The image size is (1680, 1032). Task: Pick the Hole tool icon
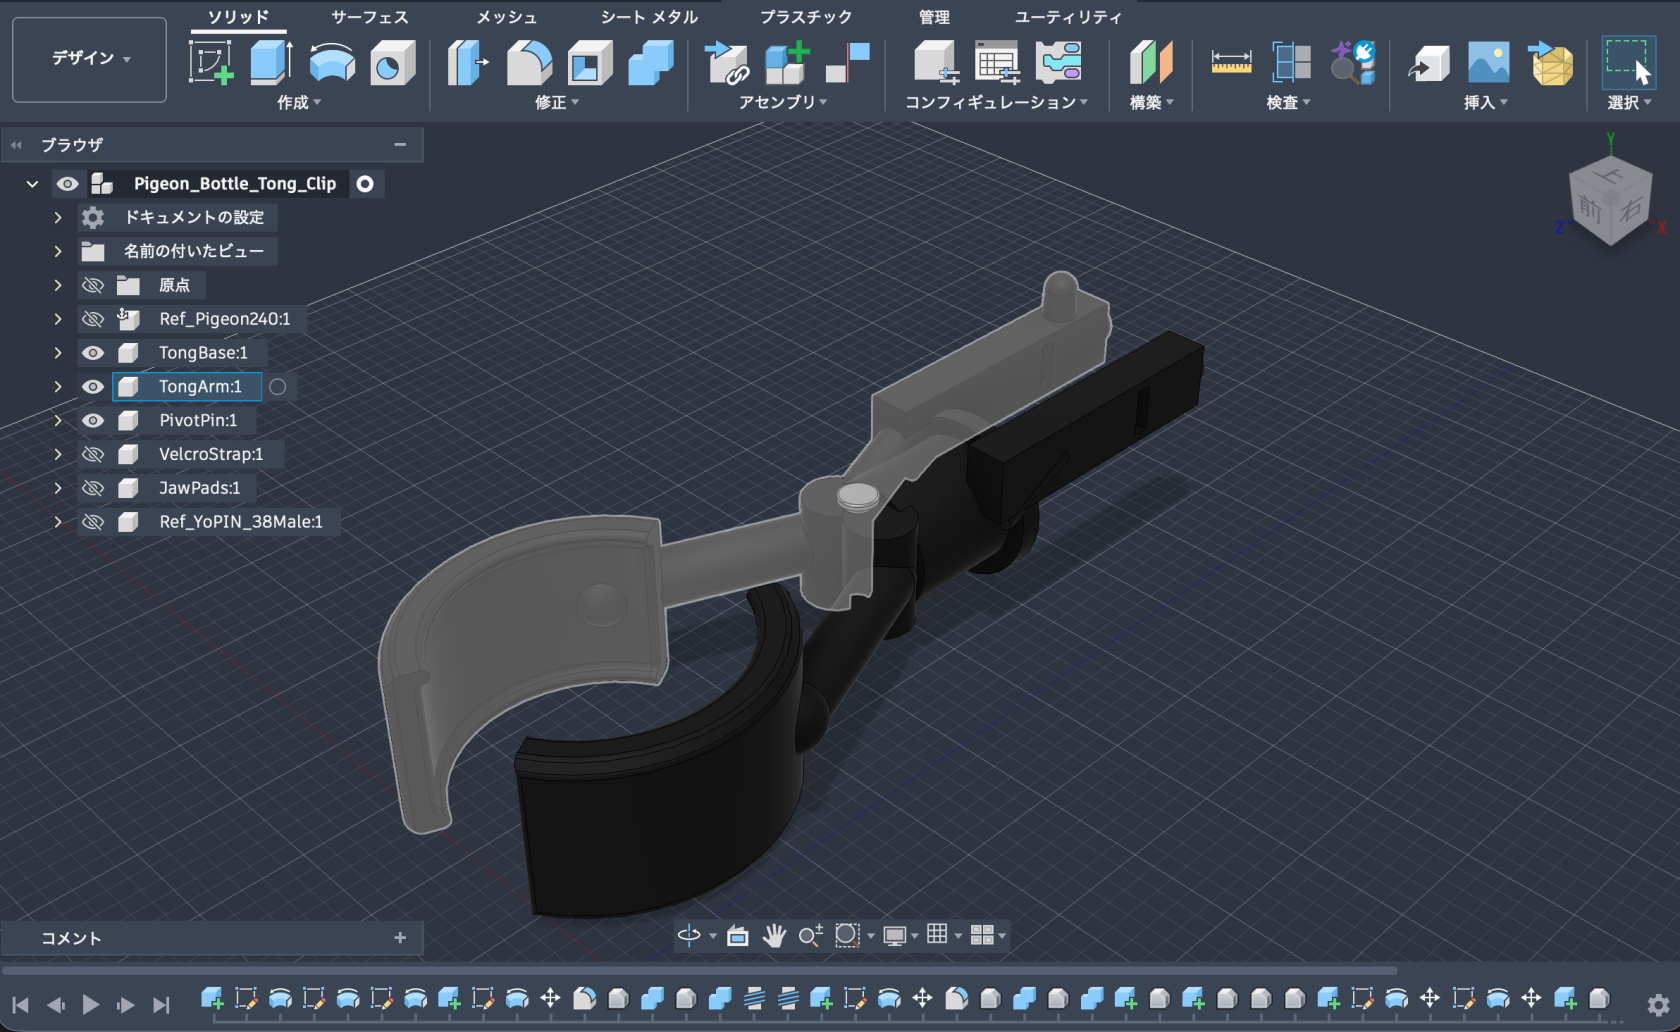click(x=392, y=62)
